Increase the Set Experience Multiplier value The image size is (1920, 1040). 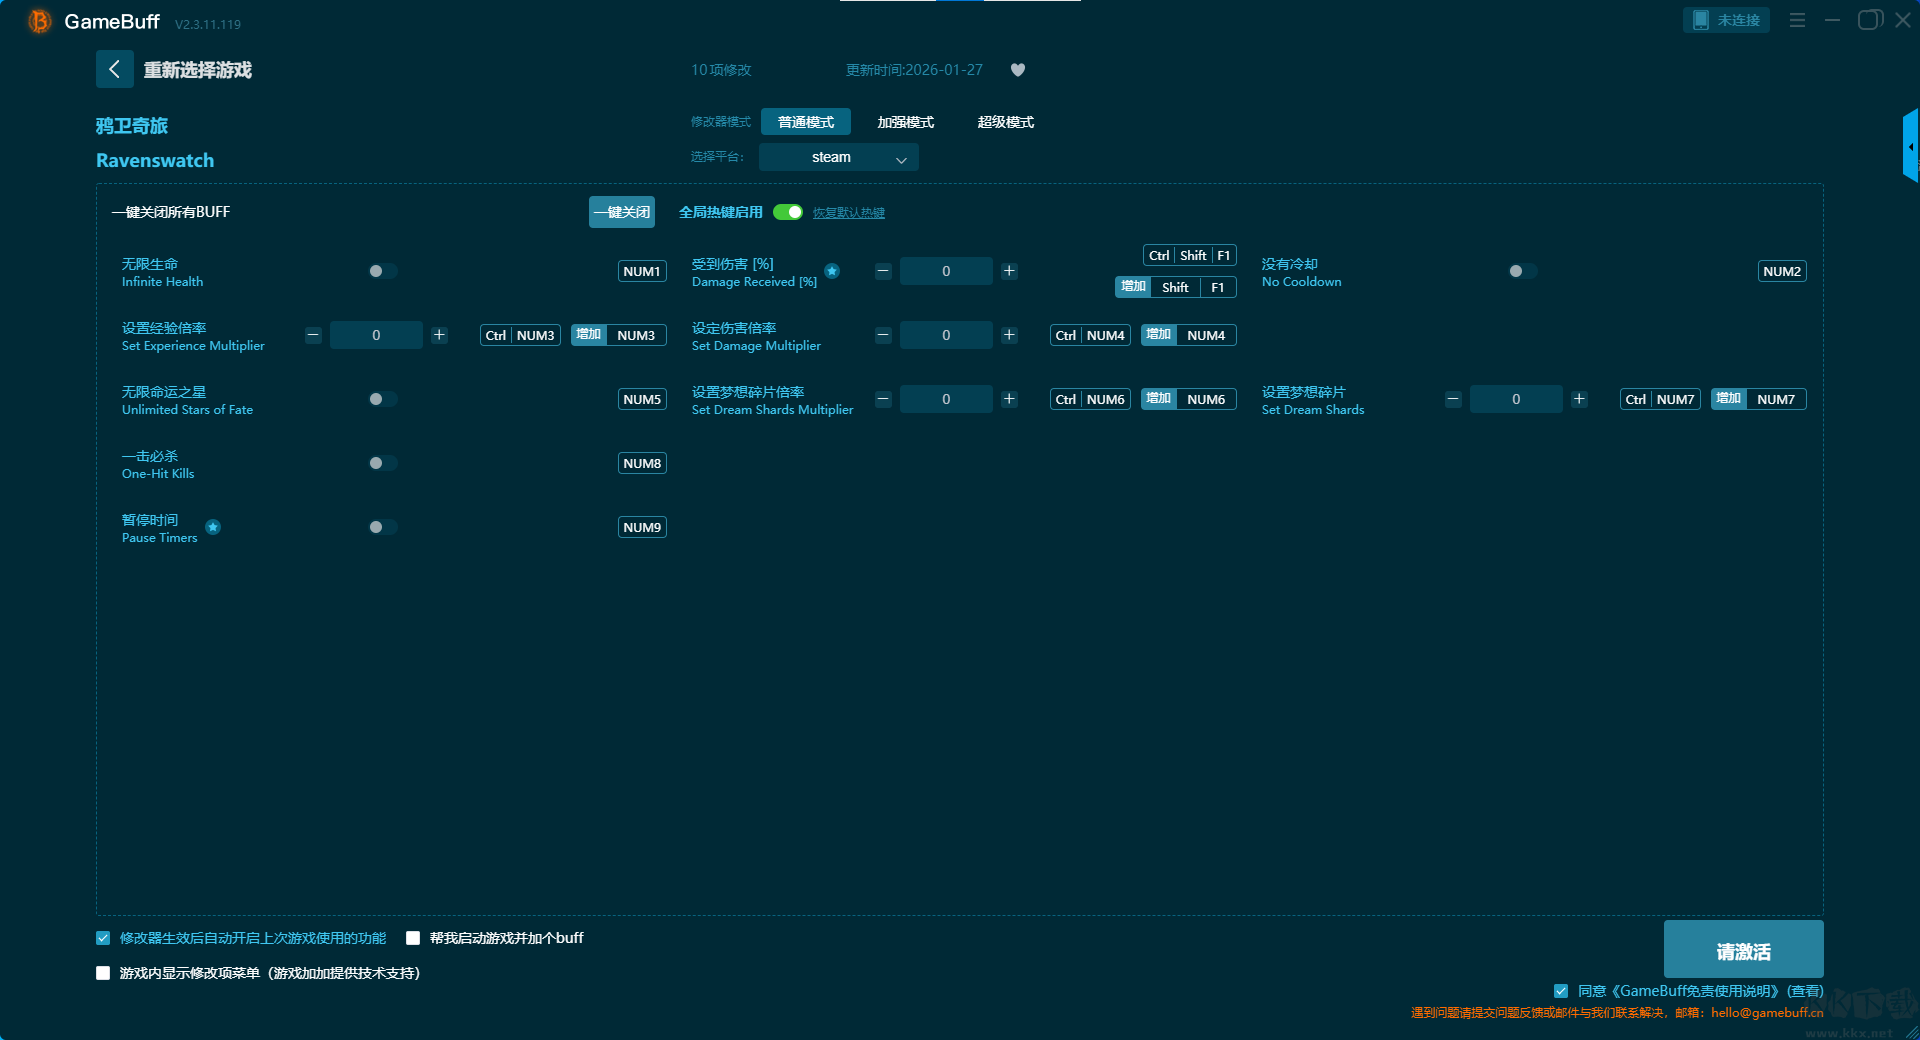[439, 335]
